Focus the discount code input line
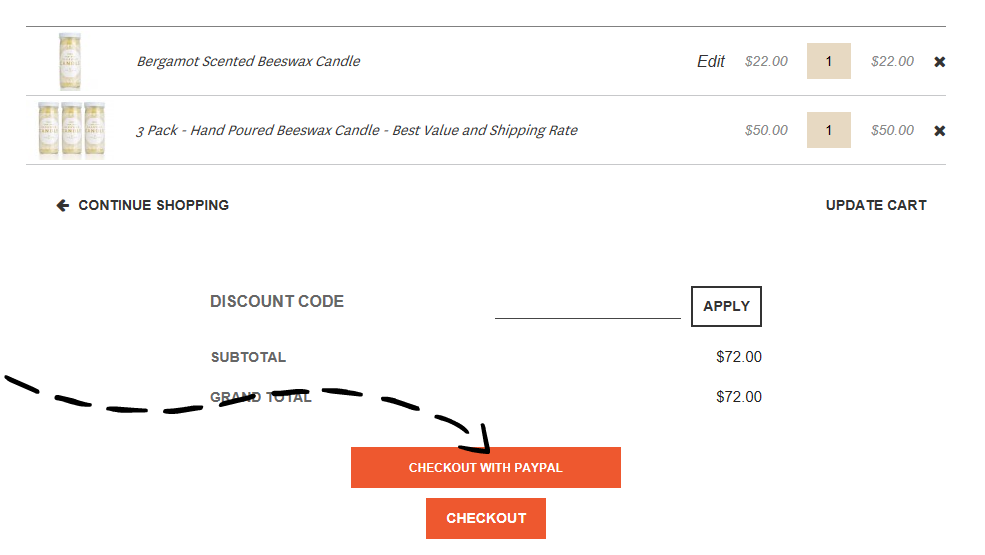The width and height of the screenshot is (985, 555). tap(587, 307)
